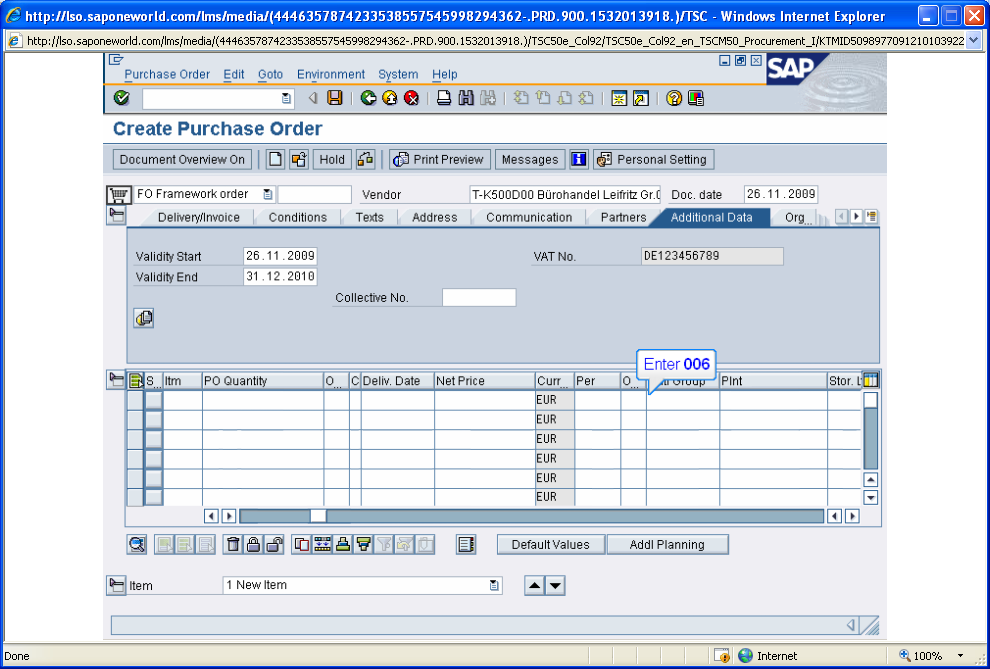
Task: Click the Customize Local Layout icon
Action: pos(696,98)
